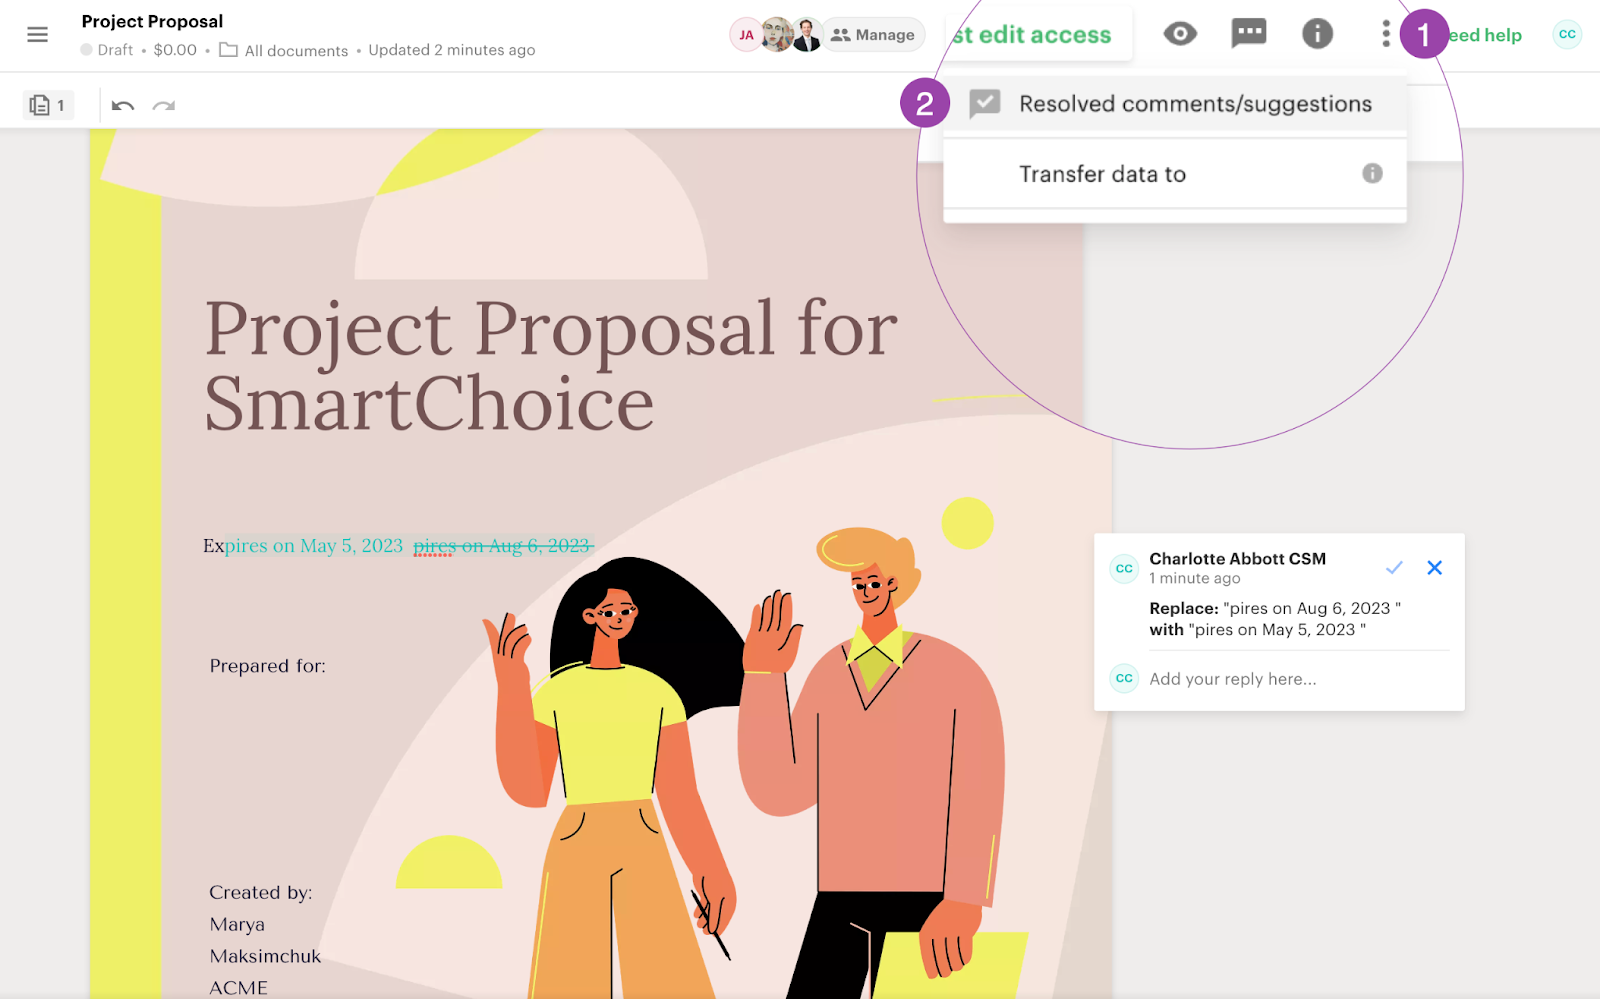Image resolution: width=1600 pixels, height=999 pixels.
Task: Click the JA collaborator avatar
Action: (746, 35)
